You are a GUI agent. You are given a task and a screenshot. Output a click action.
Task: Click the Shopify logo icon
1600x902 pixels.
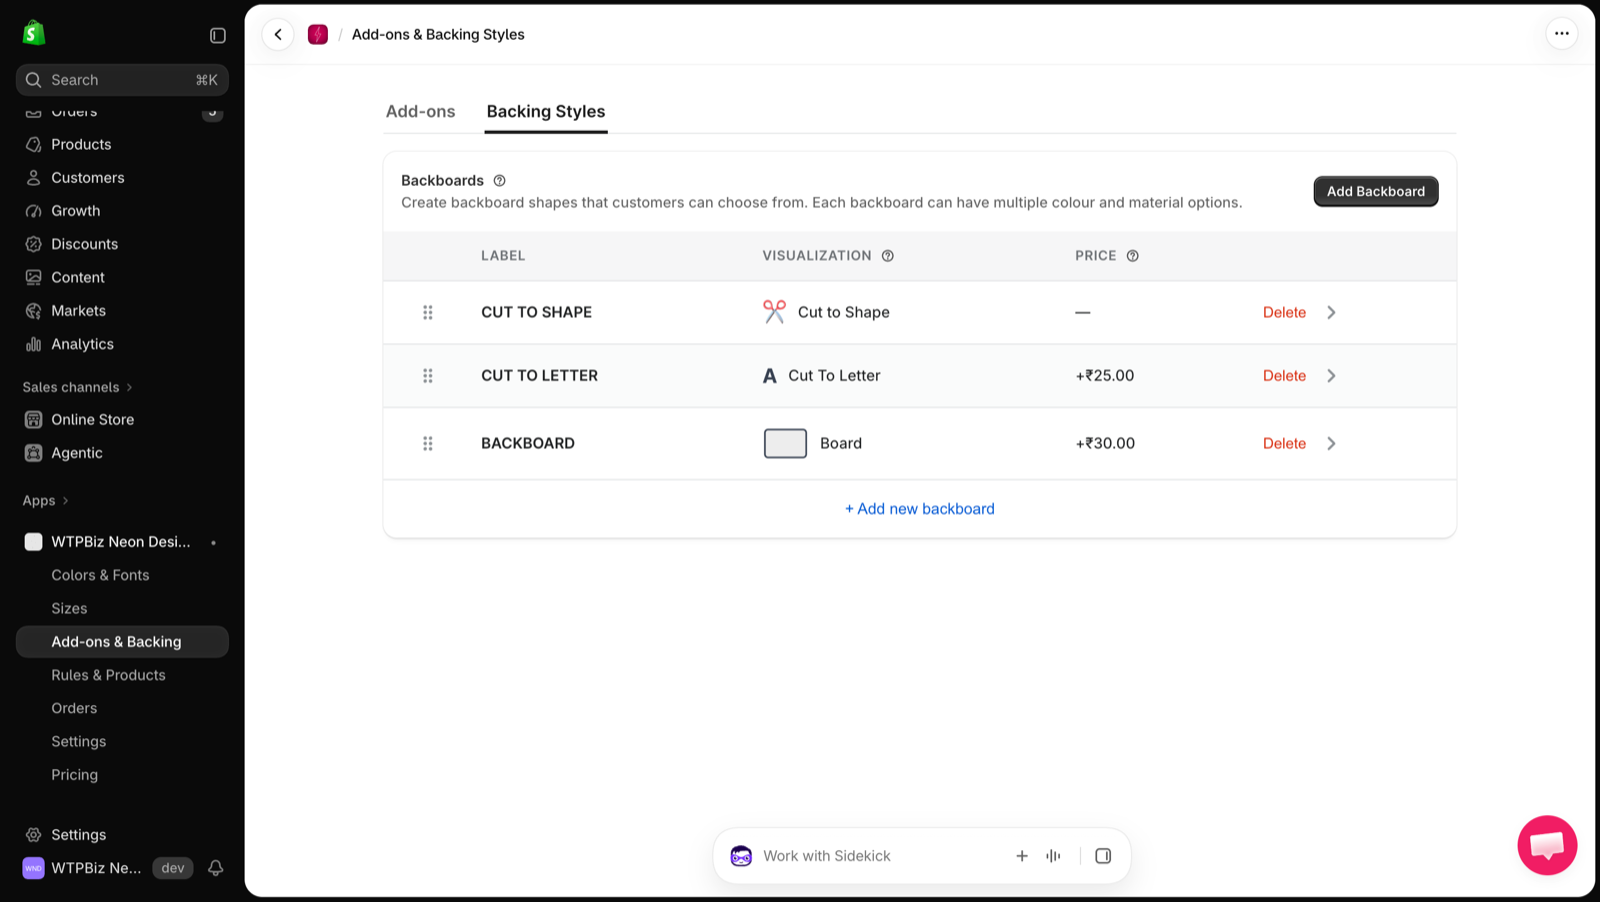[34, 33]
